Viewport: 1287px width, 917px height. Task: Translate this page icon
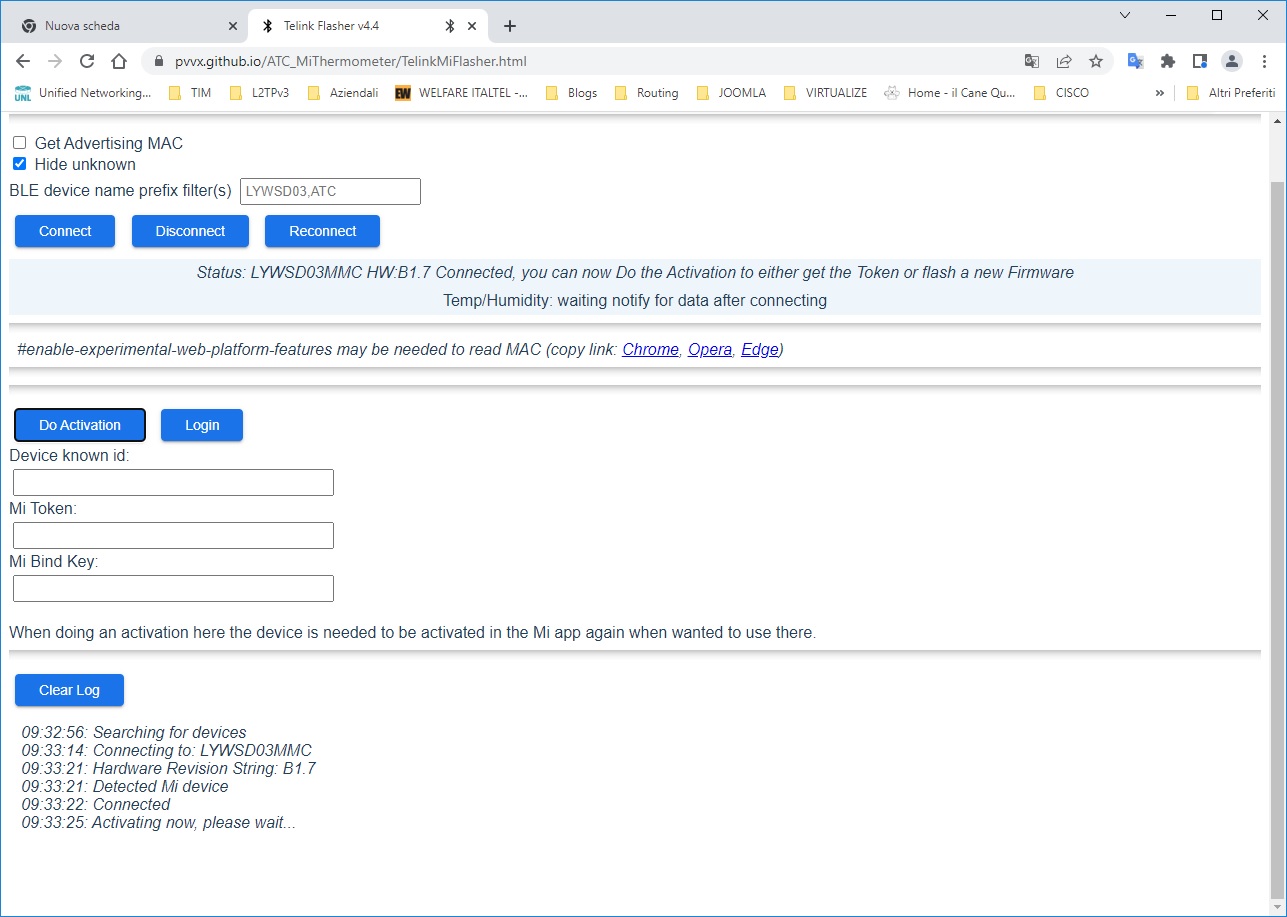pos(1032,61)
